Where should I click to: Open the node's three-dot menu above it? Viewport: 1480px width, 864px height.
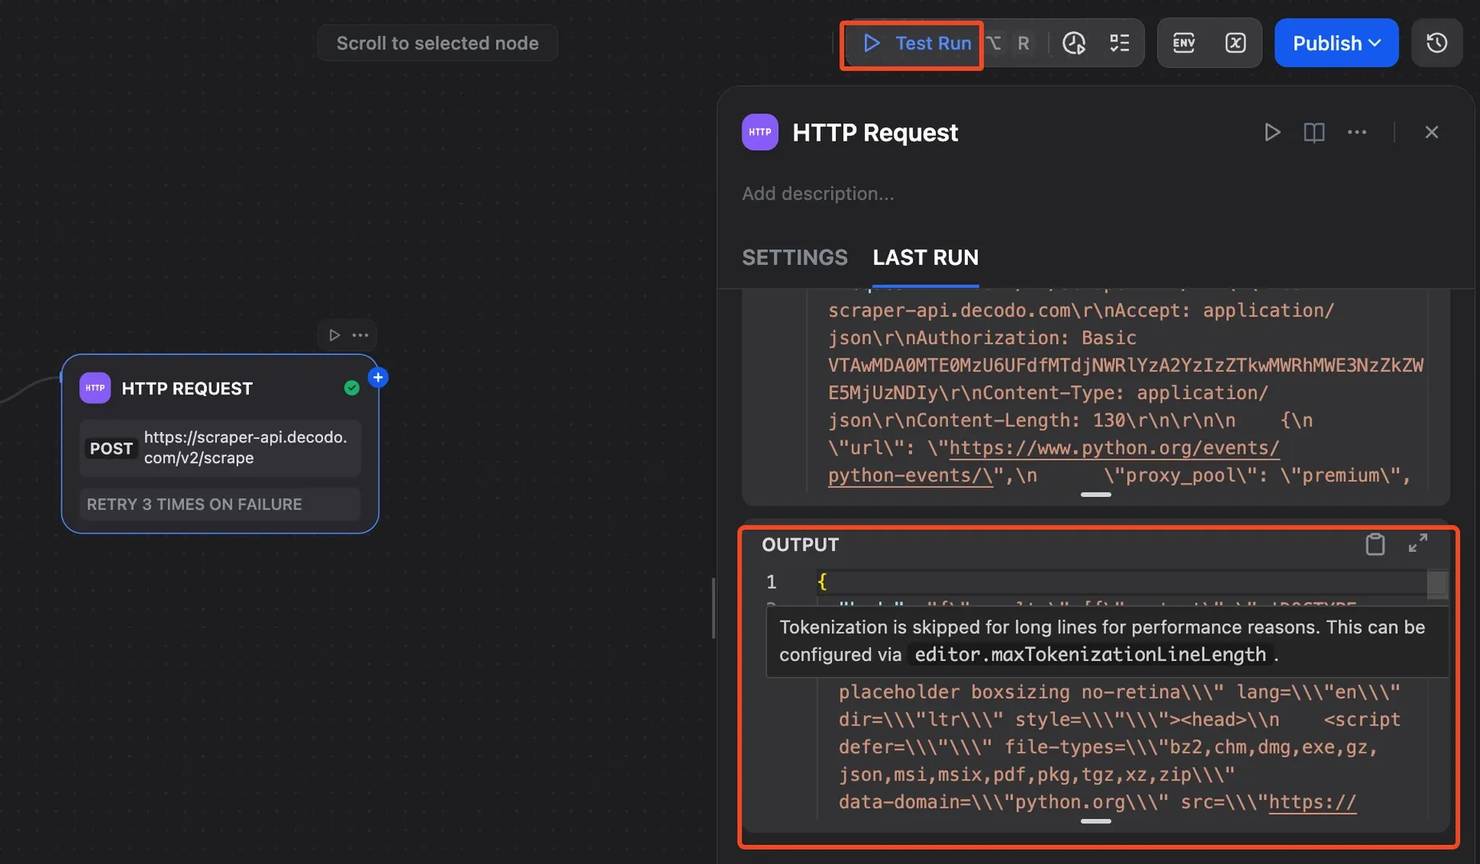(x=360, y=335)
